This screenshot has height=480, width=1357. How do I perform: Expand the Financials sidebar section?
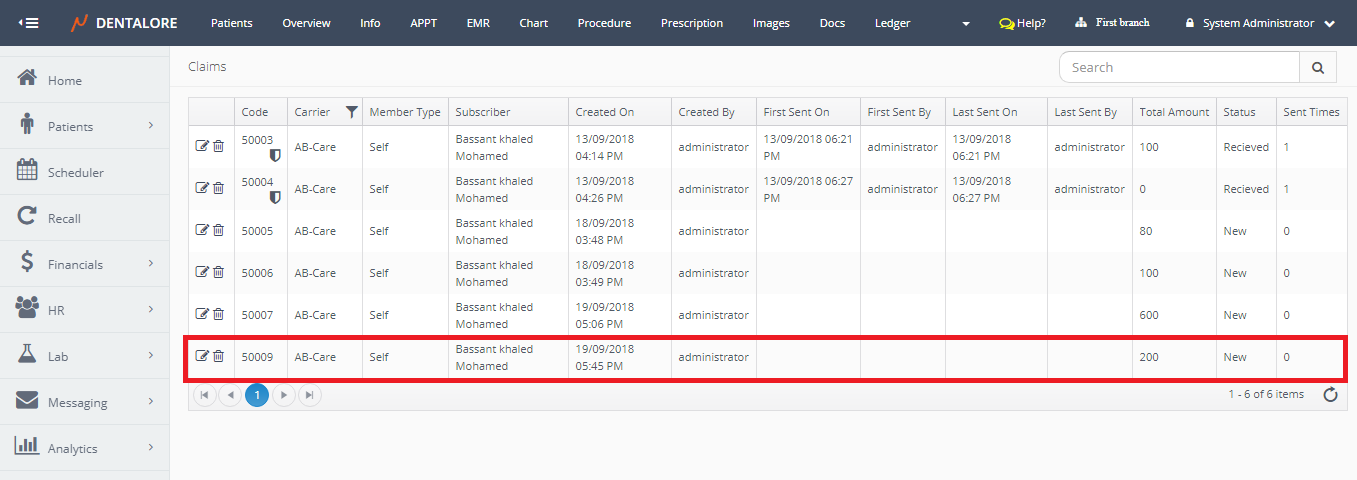[x=150, y=264]
